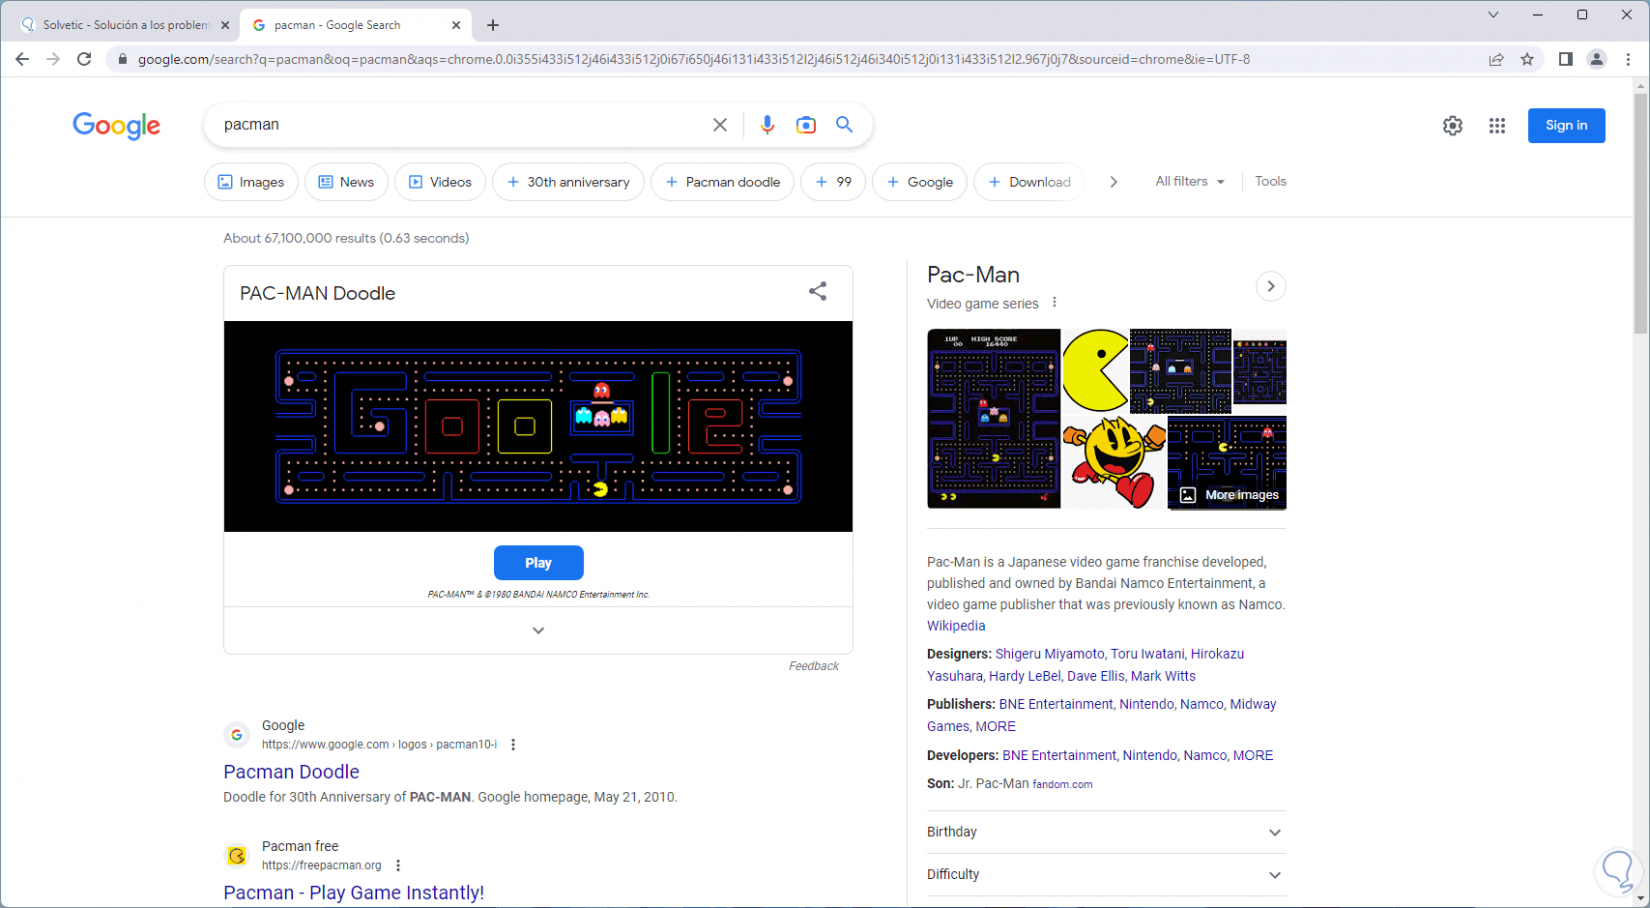1650x908 pixels.
Task: Open options for the freepacman.org result
Action: [x=398, y=866]
